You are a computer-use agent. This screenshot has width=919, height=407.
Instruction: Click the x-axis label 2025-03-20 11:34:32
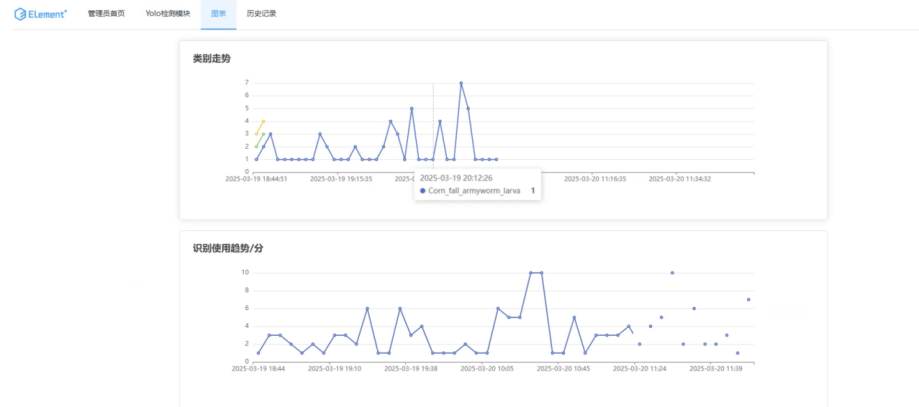(680, 179)
